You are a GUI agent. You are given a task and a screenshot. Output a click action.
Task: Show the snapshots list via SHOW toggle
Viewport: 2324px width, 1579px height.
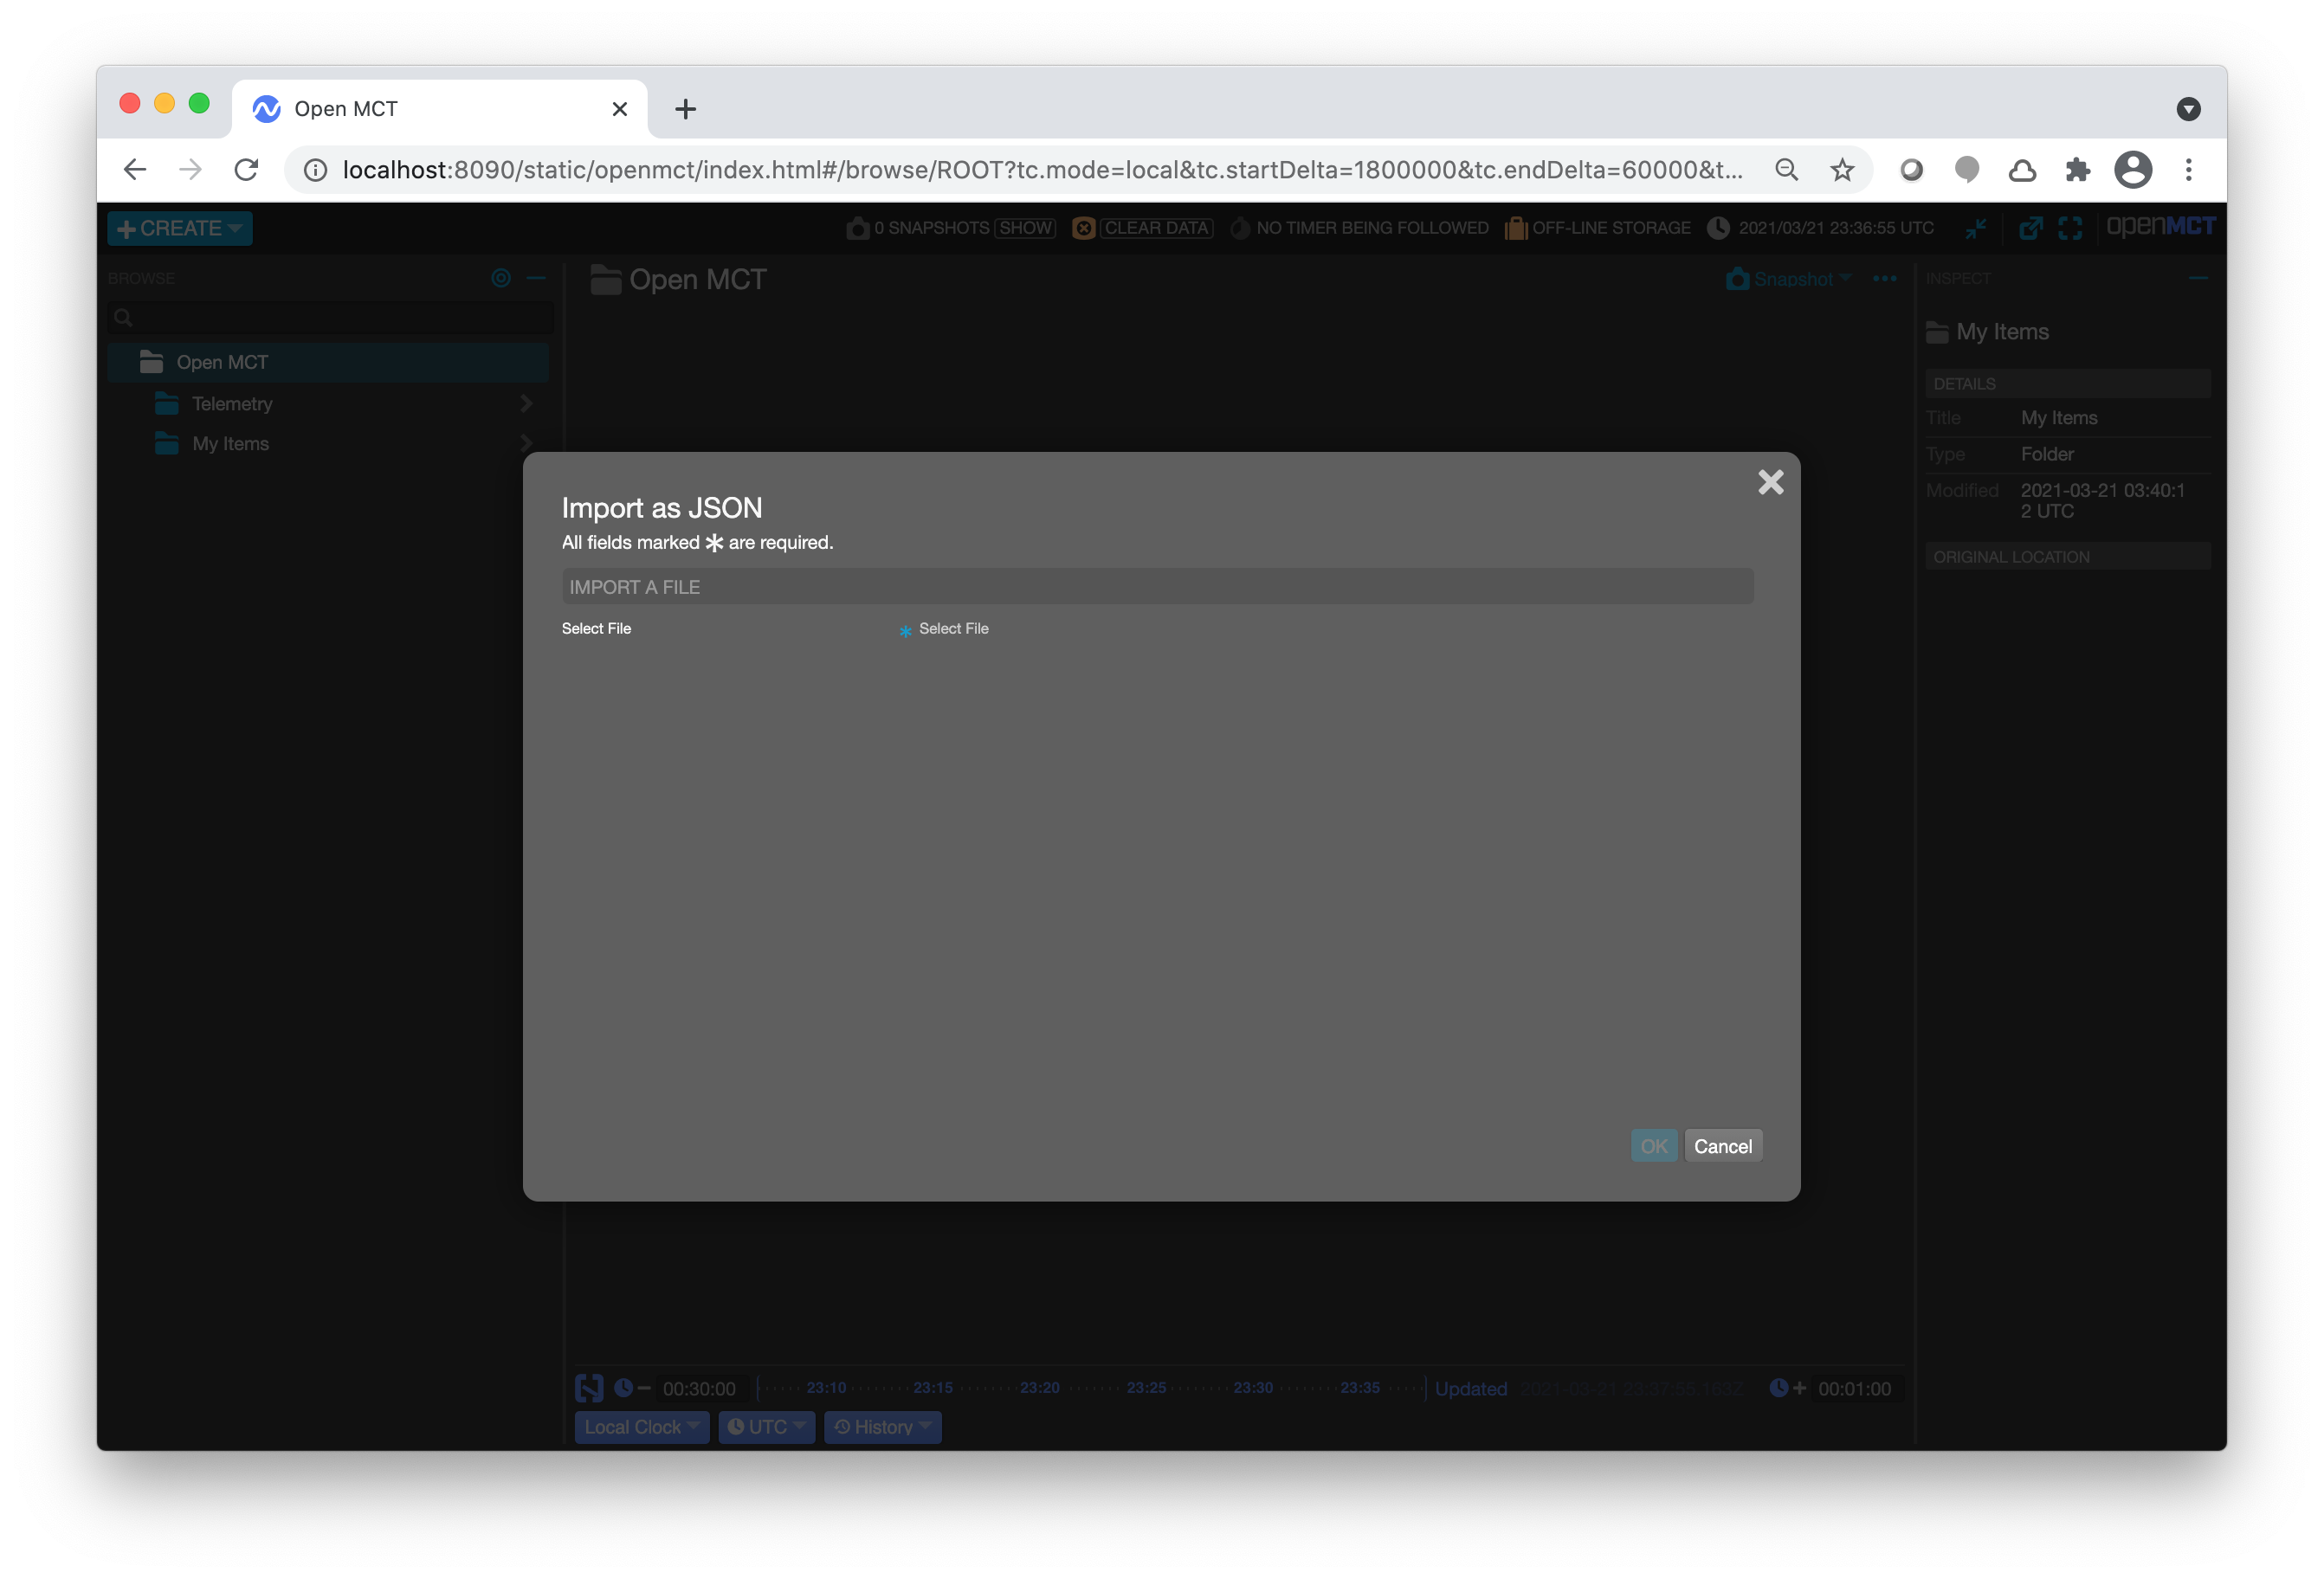pyautogui.click(x=1025, y=228)
